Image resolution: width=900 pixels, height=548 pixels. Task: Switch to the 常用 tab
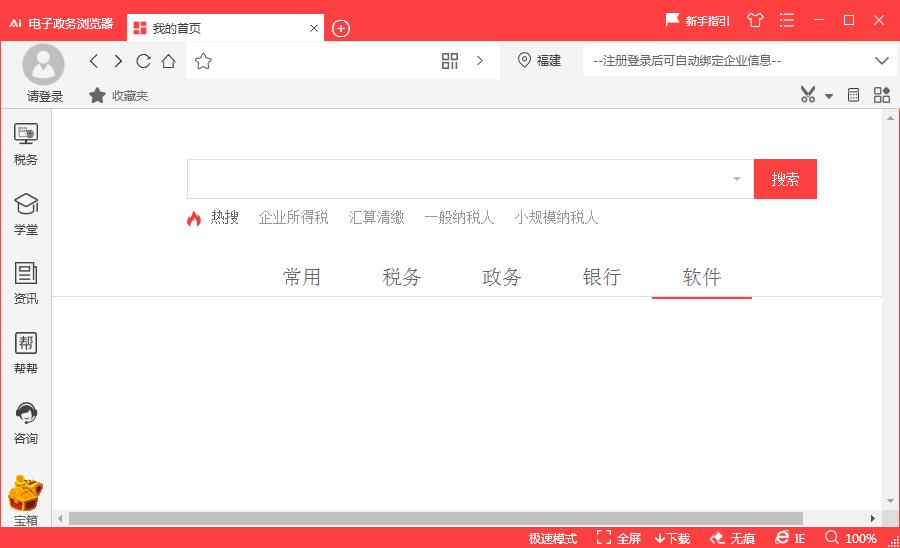(302, 277)
